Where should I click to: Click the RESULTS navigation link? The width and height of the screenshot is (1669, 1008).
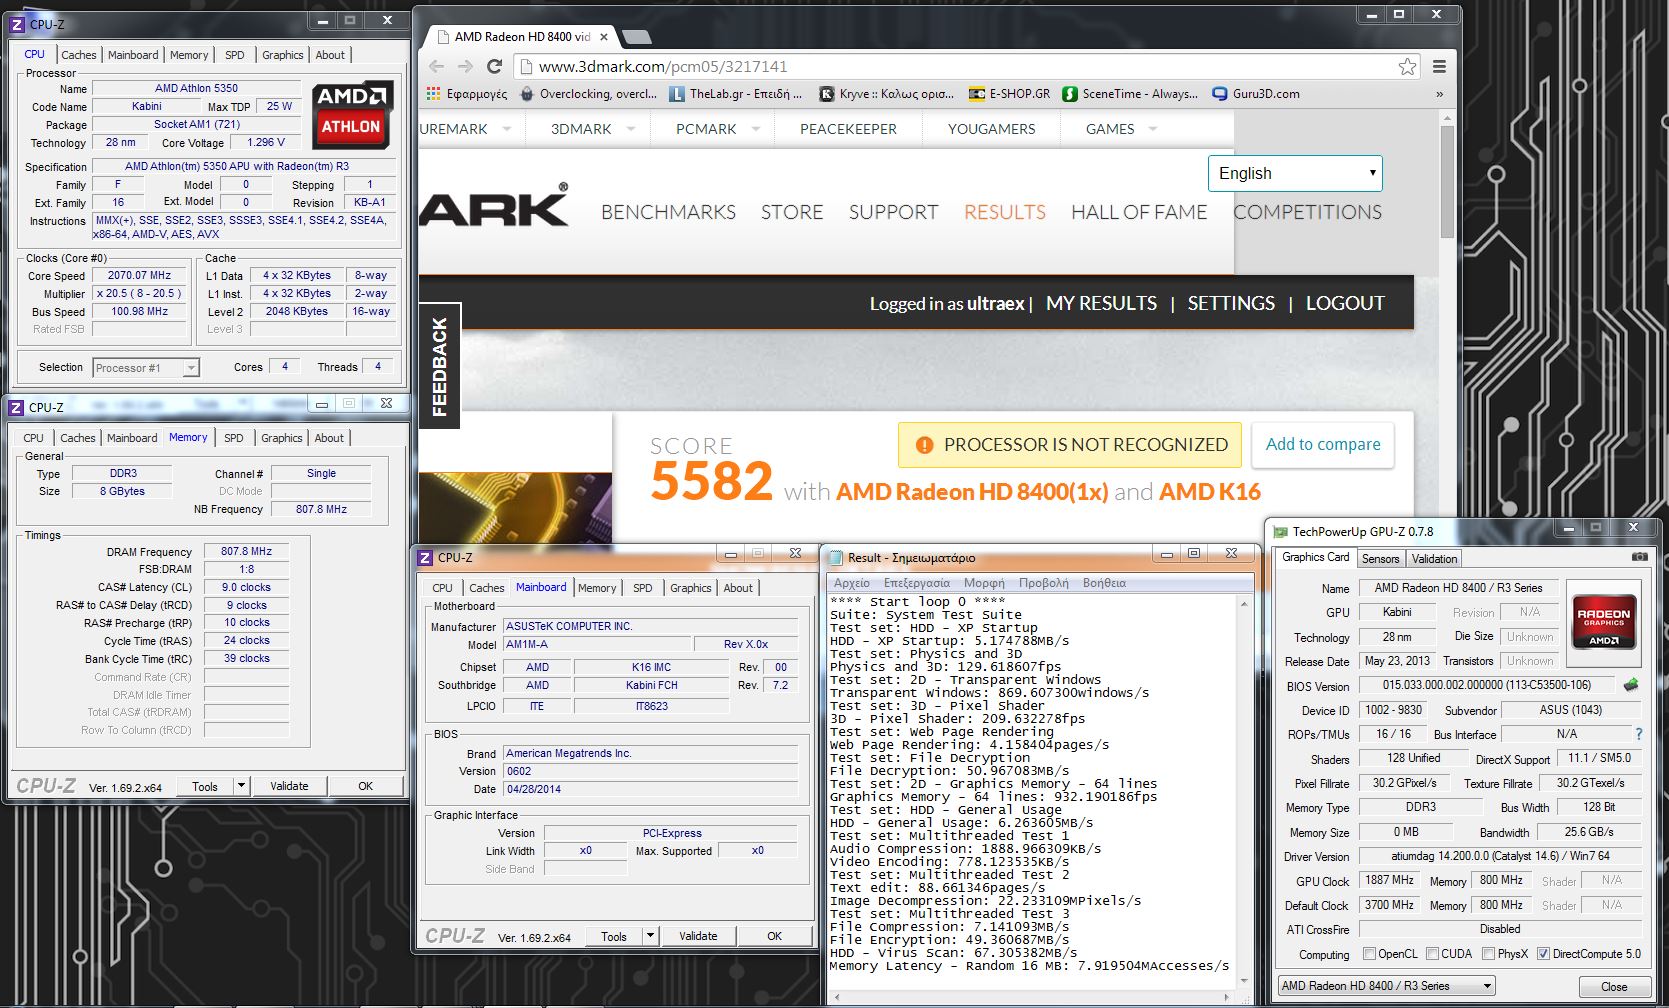click(x=1005, y=212)
